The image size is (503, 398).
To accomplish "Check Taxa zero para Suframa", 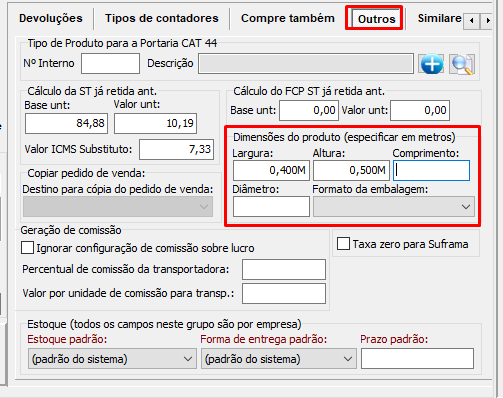I will (x=343, y=244).
